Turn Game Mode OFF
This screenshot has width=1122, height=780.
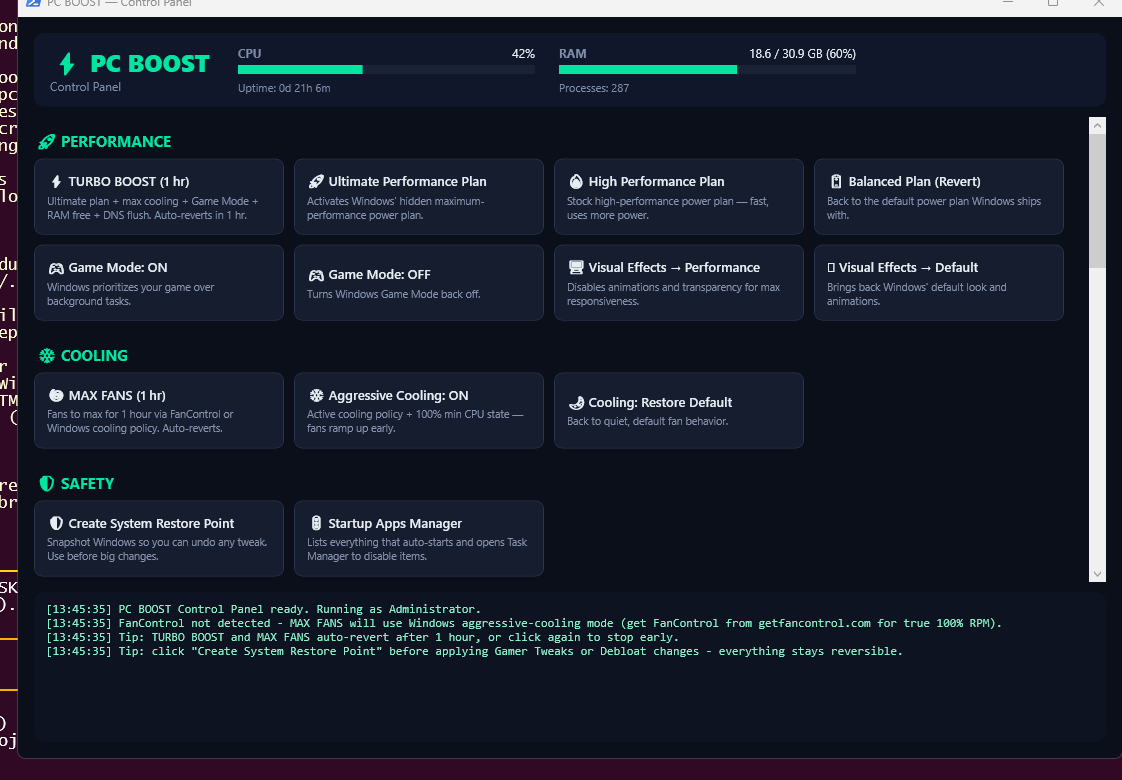click(419, 283)
